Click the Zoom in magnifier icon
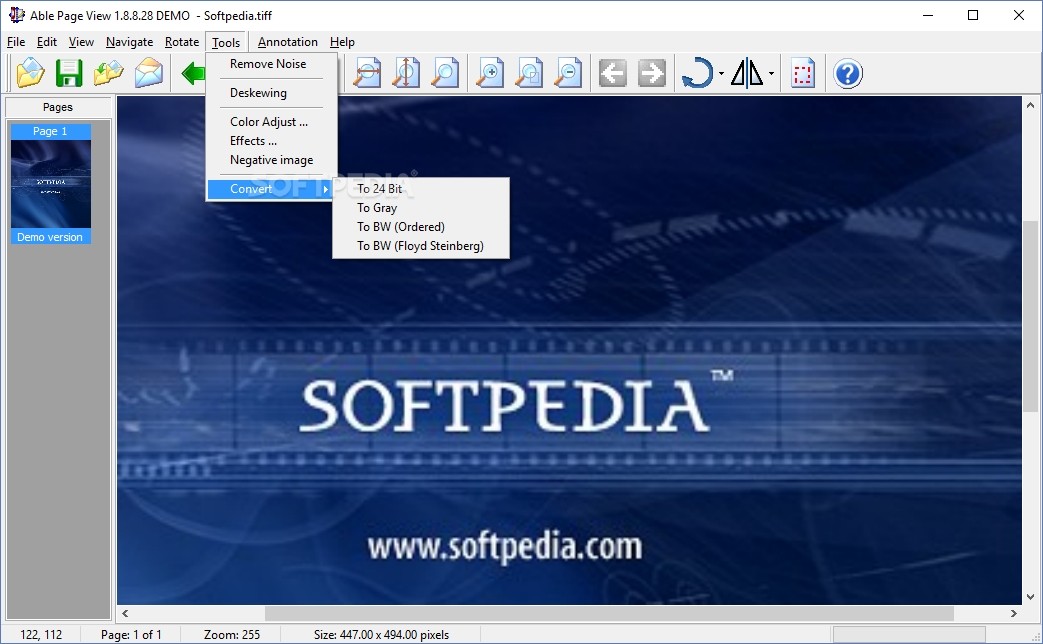 click(490, 73)
